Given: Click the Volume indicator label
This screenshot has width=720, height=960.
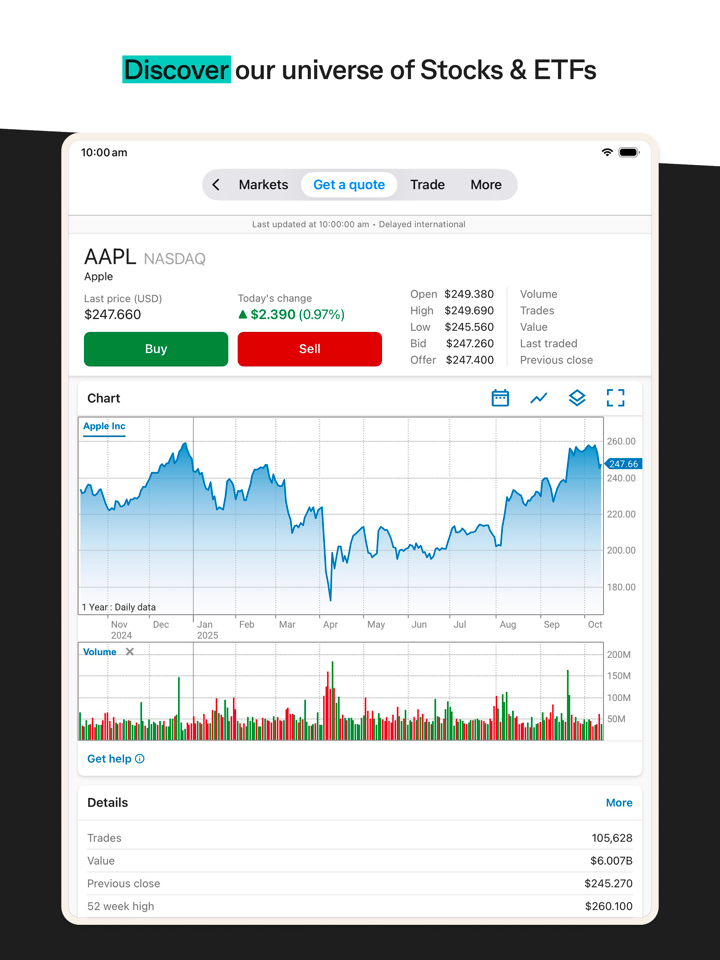Looking at the screenshot, I should click(100, 652).
